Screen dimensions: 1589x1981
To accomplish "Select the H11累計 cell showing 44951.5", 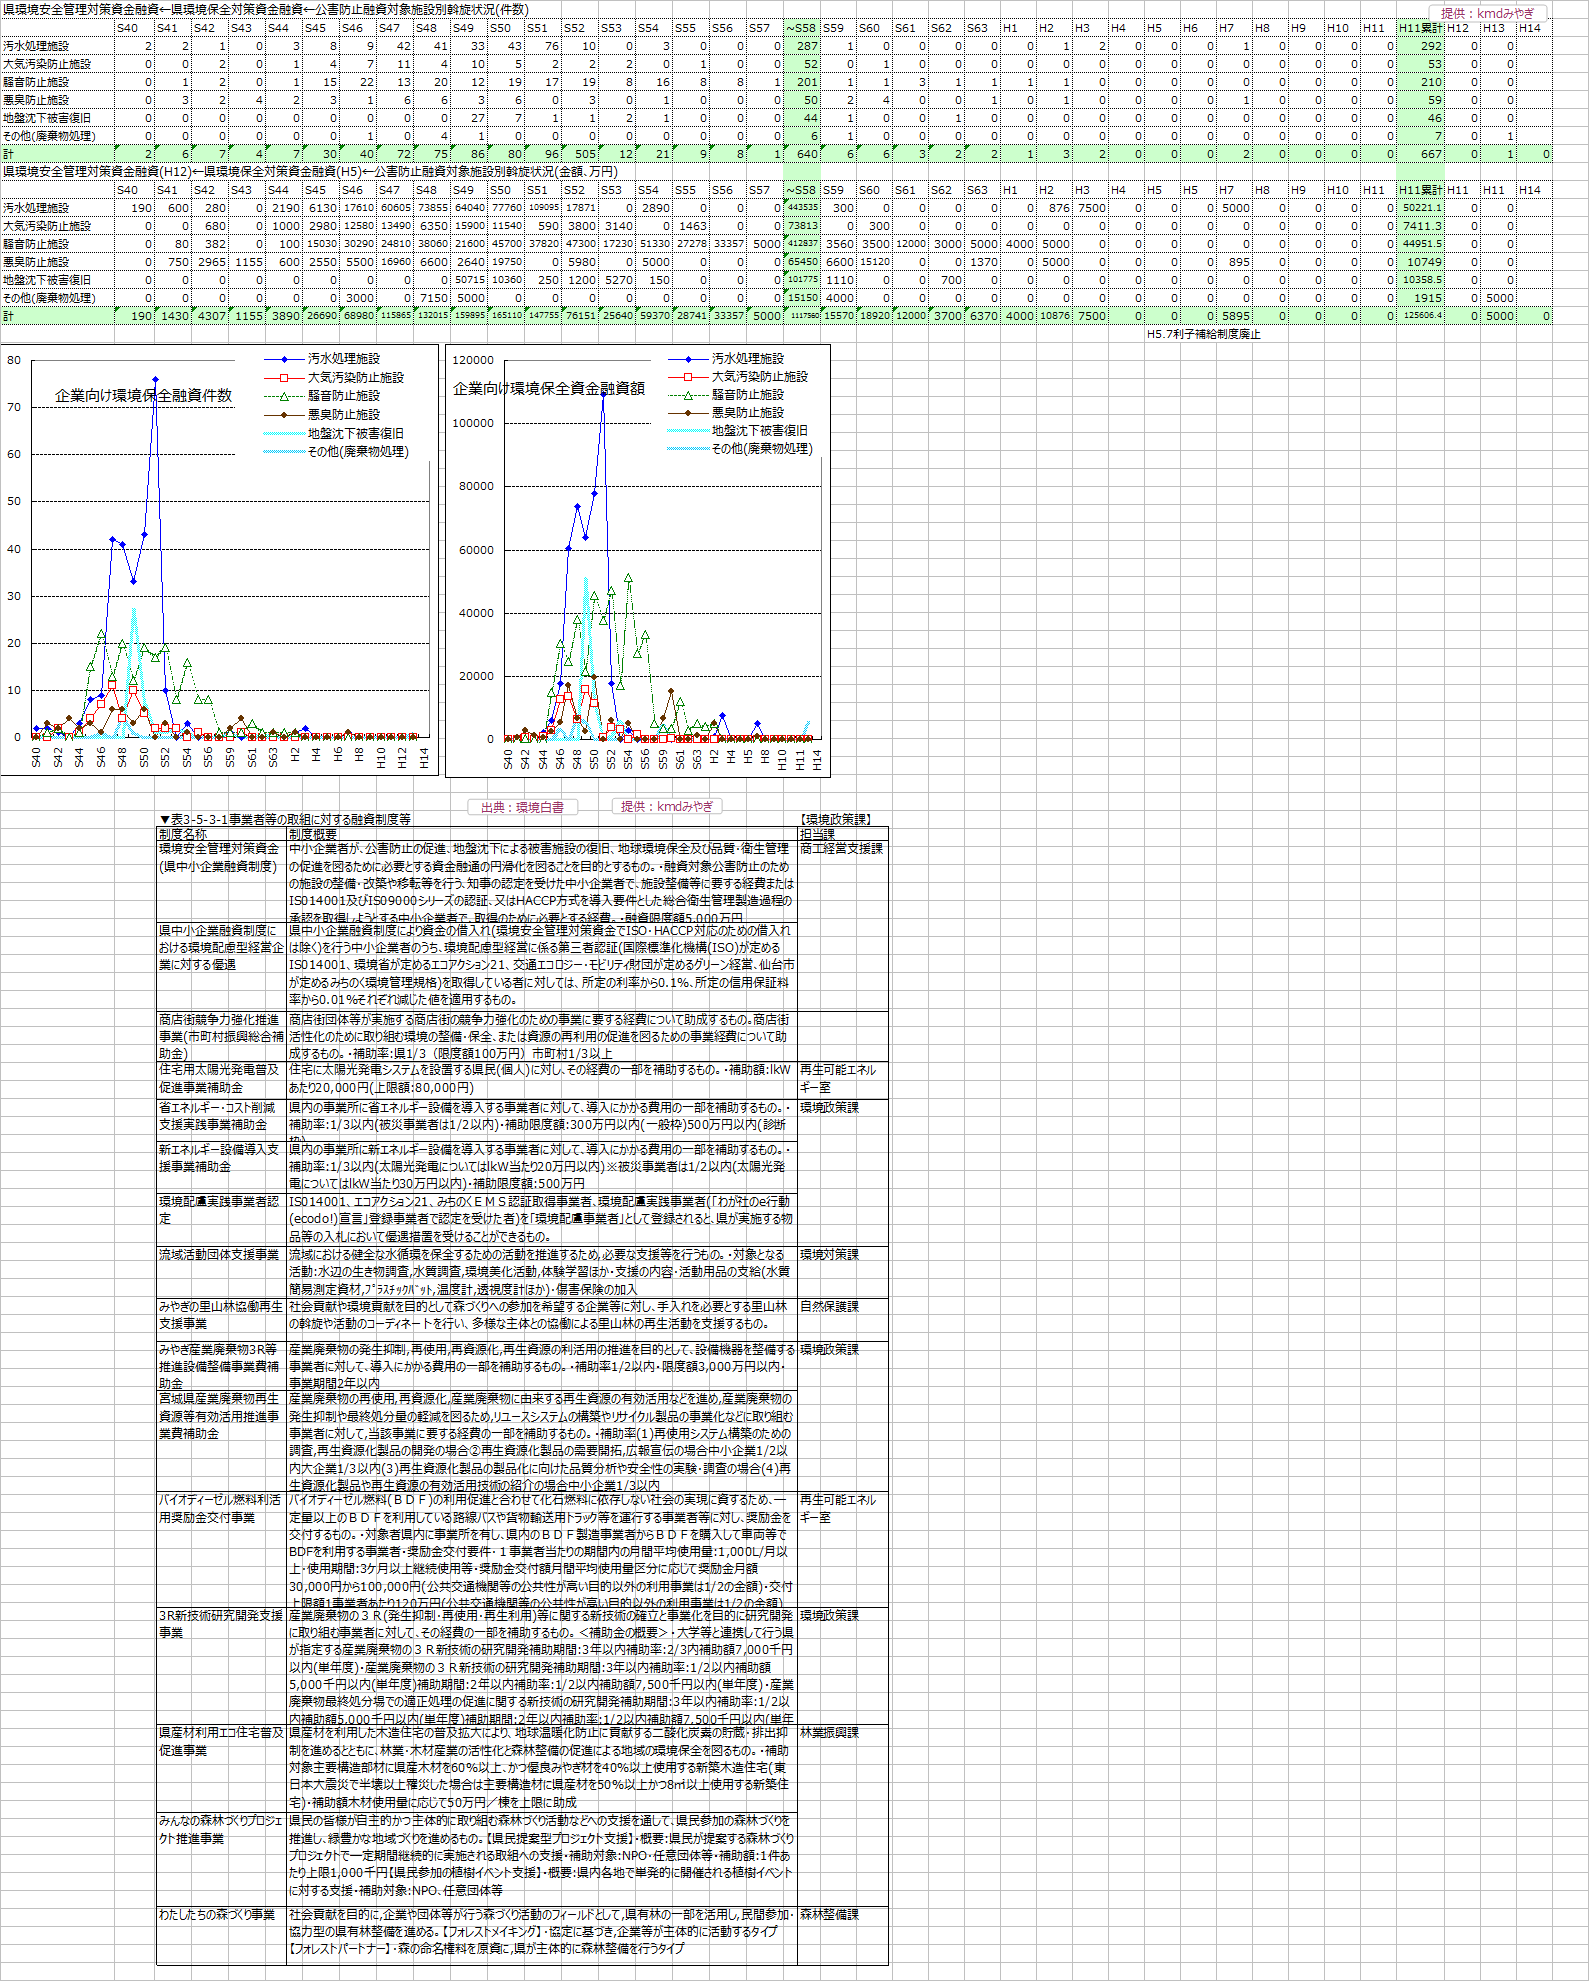I will click(1421, 244).
